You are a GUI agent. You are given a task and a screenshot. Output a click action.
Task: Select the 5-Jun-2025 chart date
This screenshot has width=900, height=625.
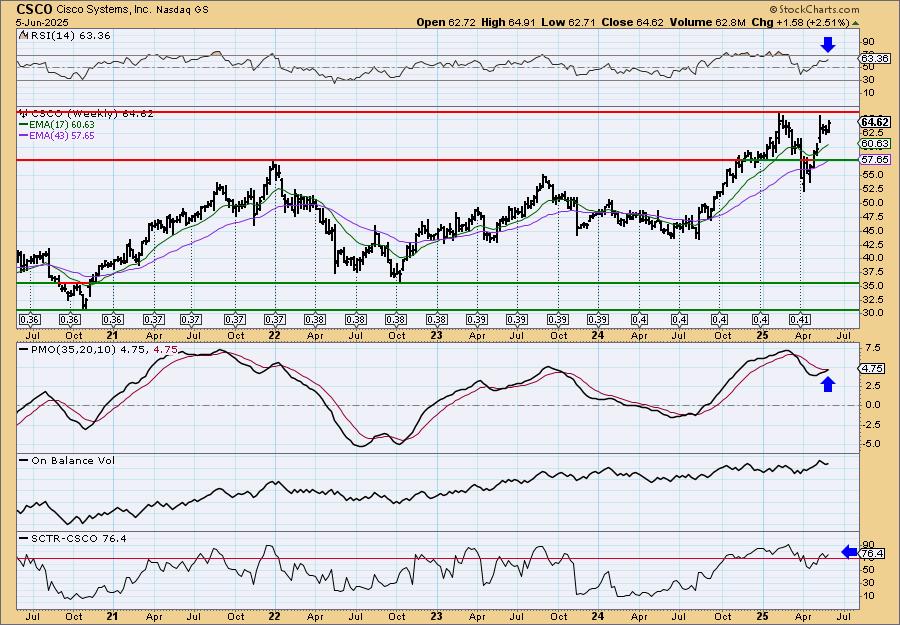click(42, 22)
